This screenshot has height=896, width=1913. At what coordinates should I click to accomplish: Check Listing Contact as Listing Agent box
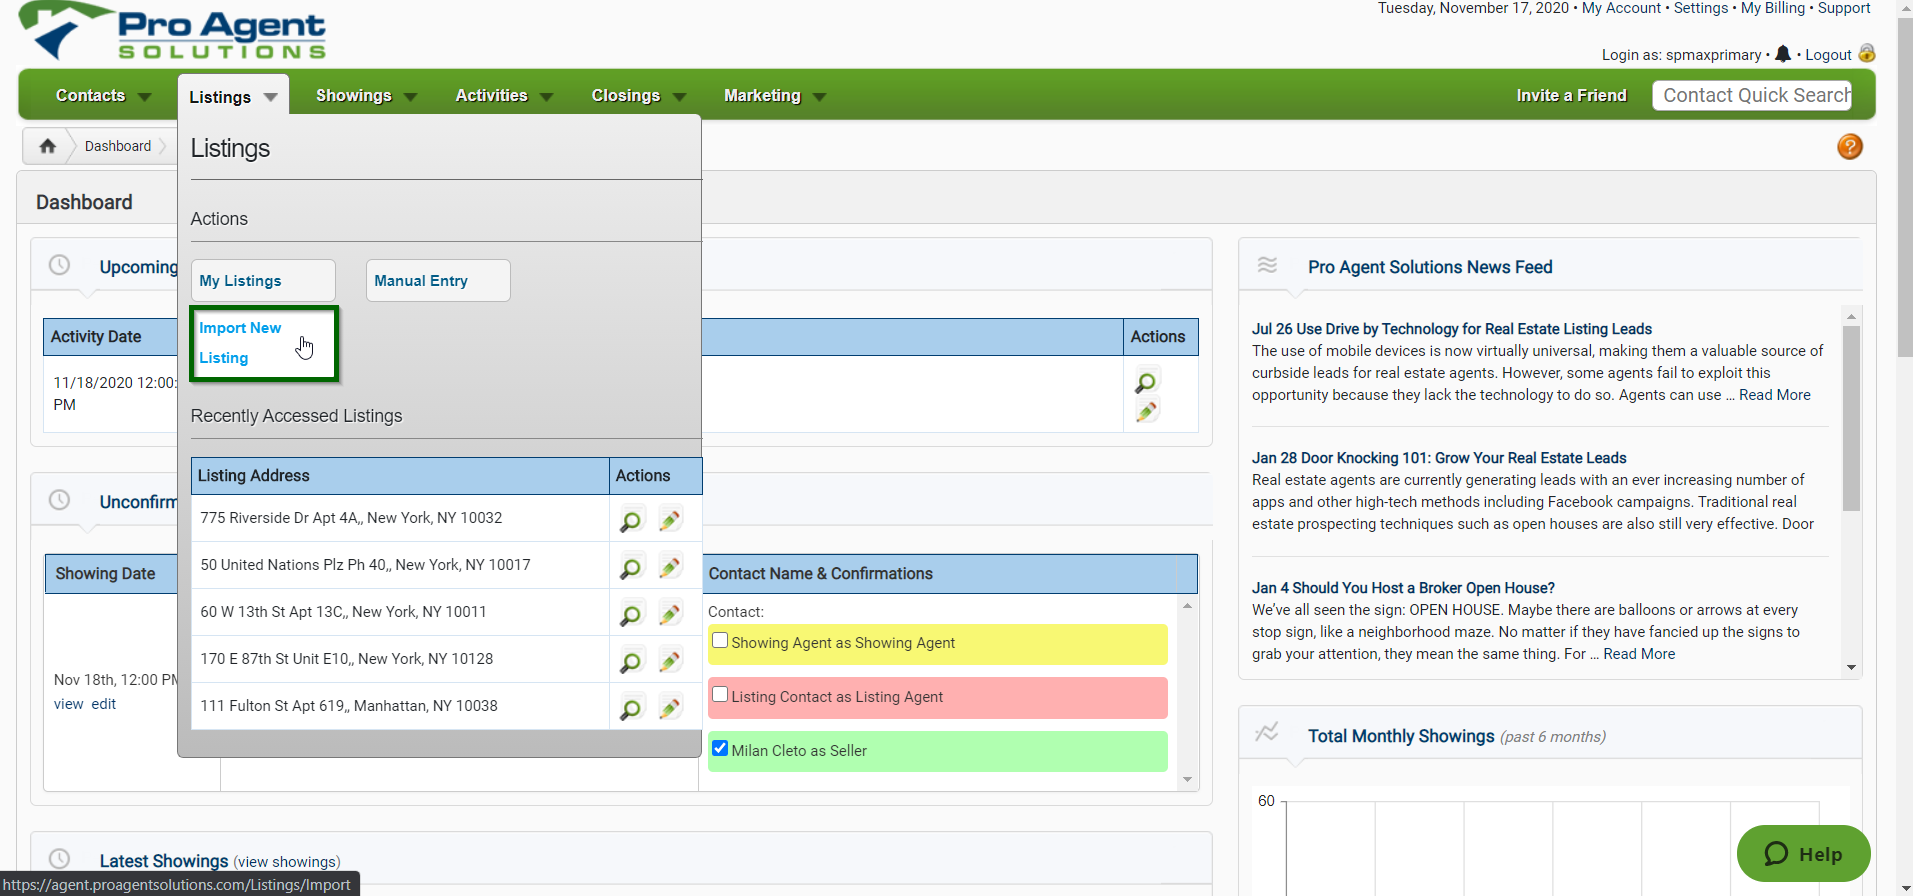[720, 694]
